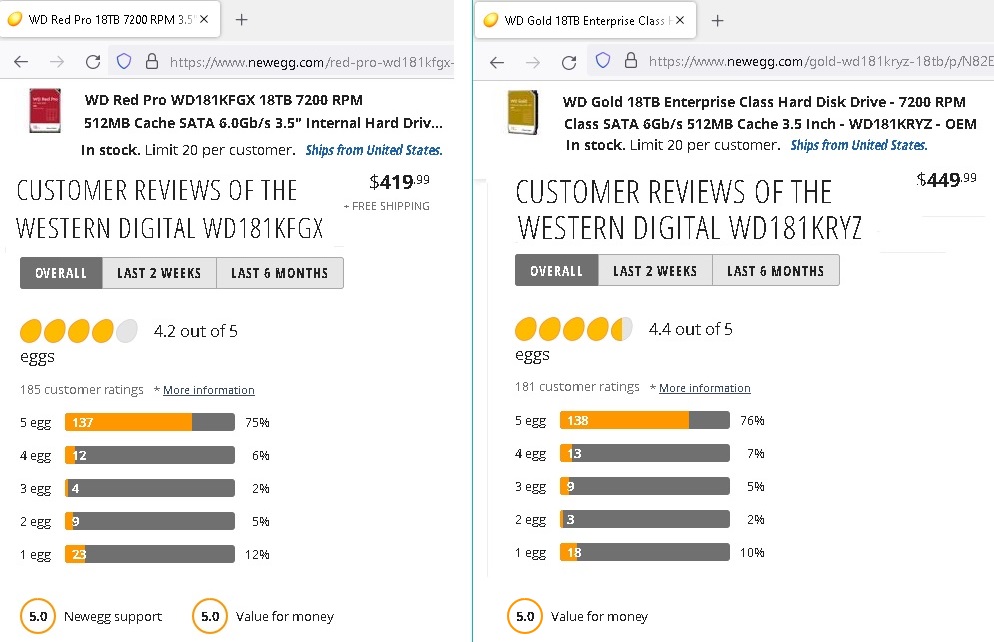The height and width of the screenshot is (642, 994).
Task: Open More information link under 181 ratings
Action: (x=704, y=388)
